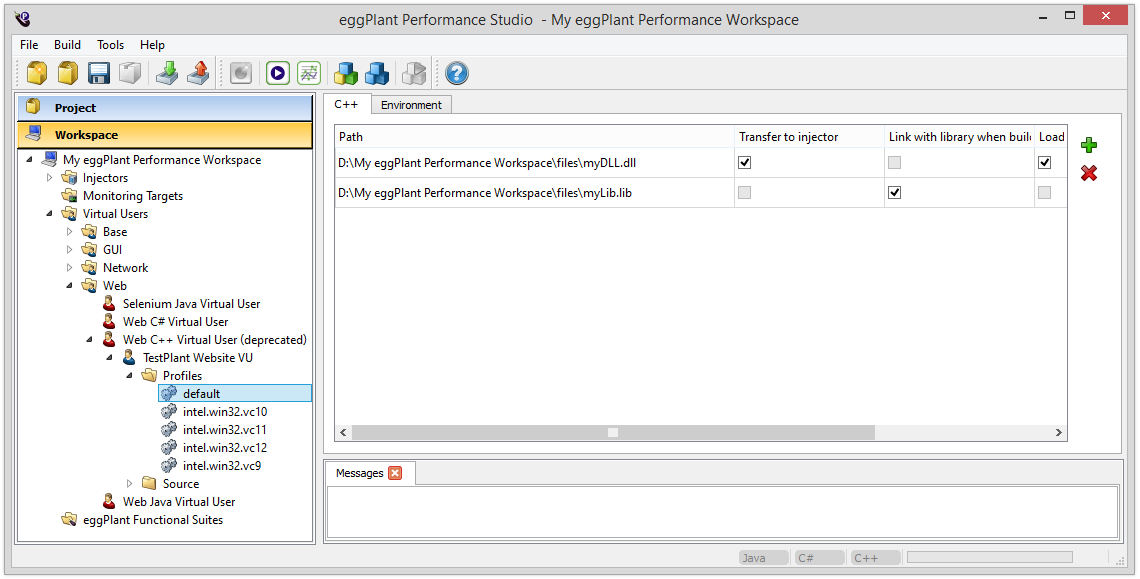Open the Tools menu
This screenshot has height=579, width=1140.
pos(110,45)
